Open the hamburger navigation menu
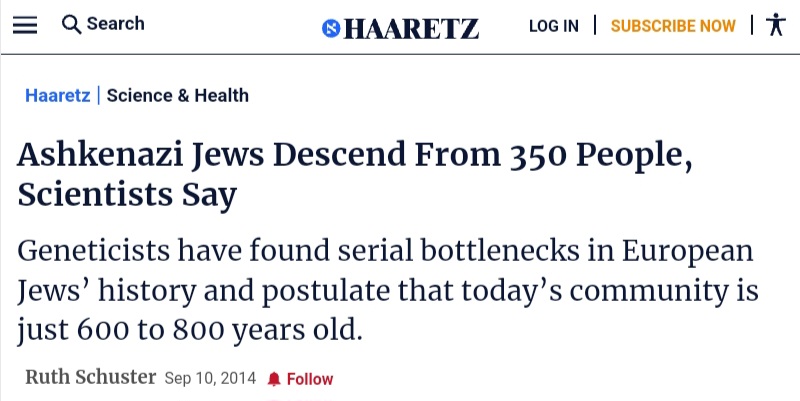This screenshot has height=401, width=800. 25,24
